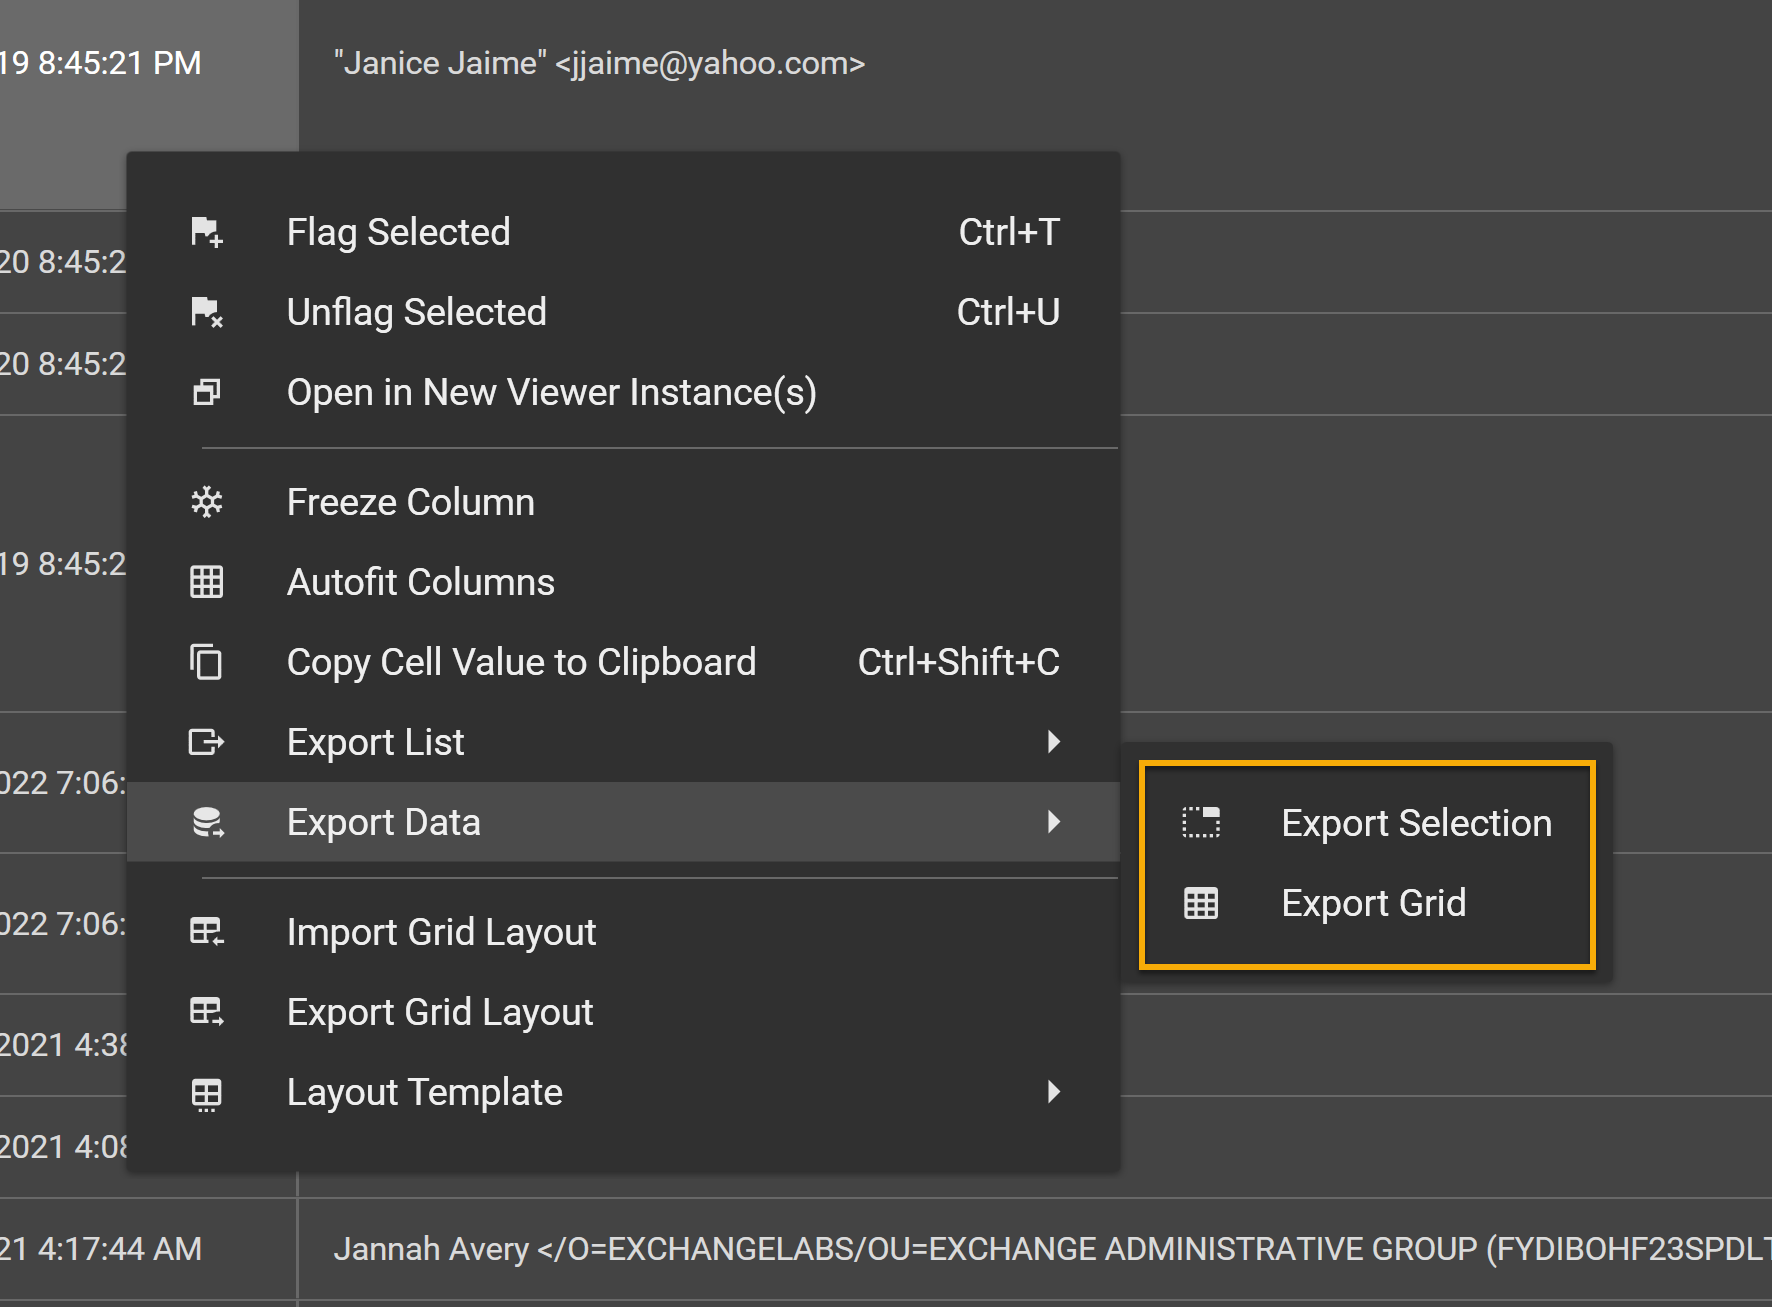Click the copy-to-clipboard pages icon
Viewport: 1772px width, 1307px height.
(206, 662)
